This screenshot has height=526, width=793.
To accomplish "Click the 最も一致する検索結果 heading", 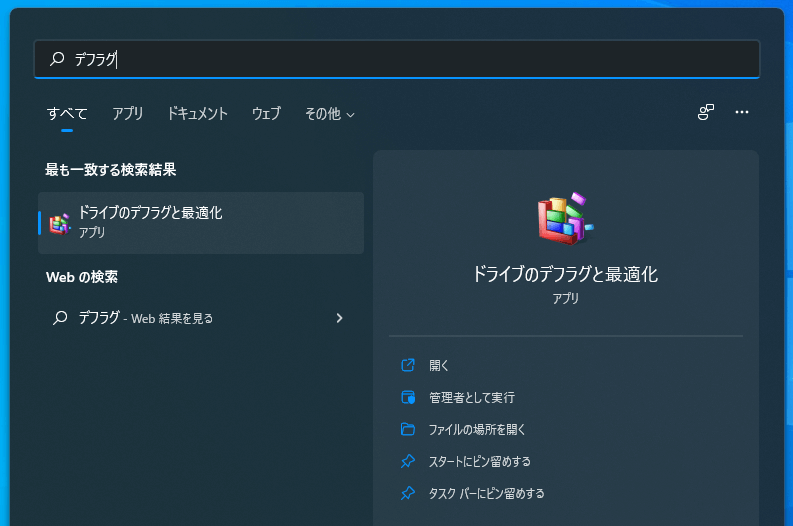I will pyautogui.click(x=111, y=169).
